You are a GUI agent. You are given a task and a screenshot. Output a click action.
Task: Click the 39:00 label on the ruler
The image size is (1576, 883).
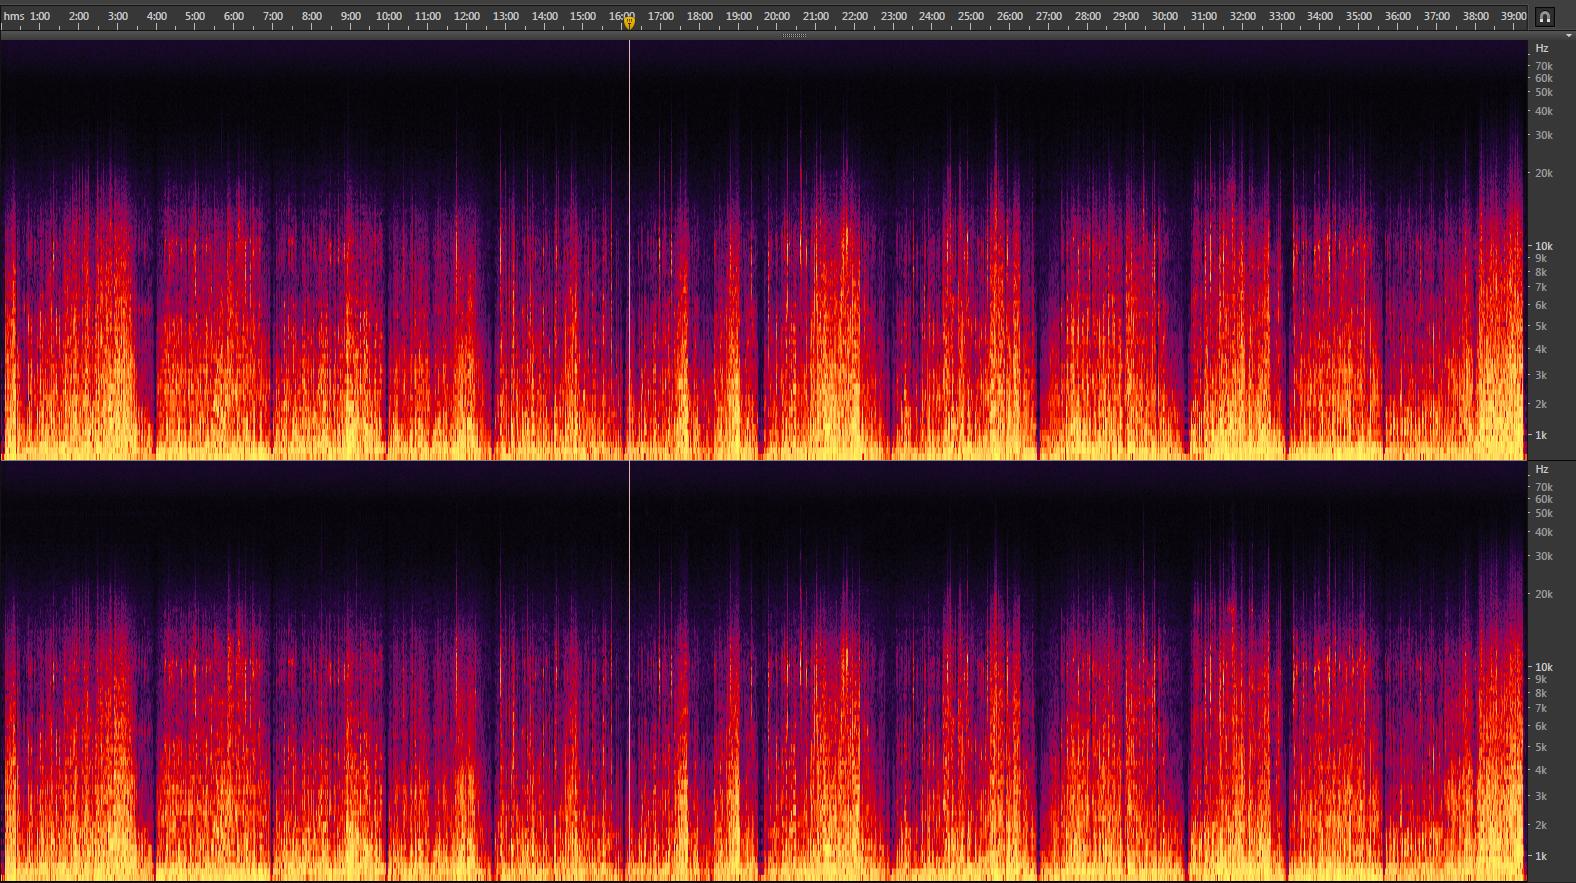pos(1514,16)
